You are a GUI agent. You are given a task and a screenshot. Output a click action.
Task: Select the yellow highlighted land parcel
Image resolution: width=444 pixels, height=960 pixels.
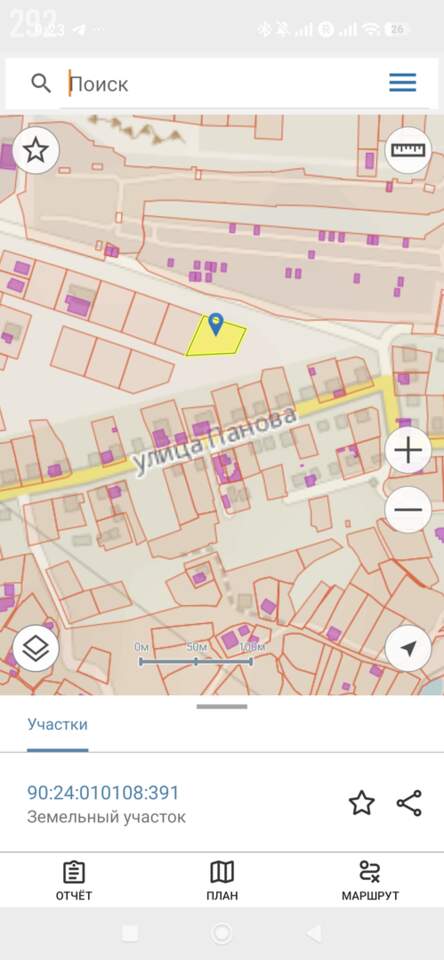click(x=216, y=340)
